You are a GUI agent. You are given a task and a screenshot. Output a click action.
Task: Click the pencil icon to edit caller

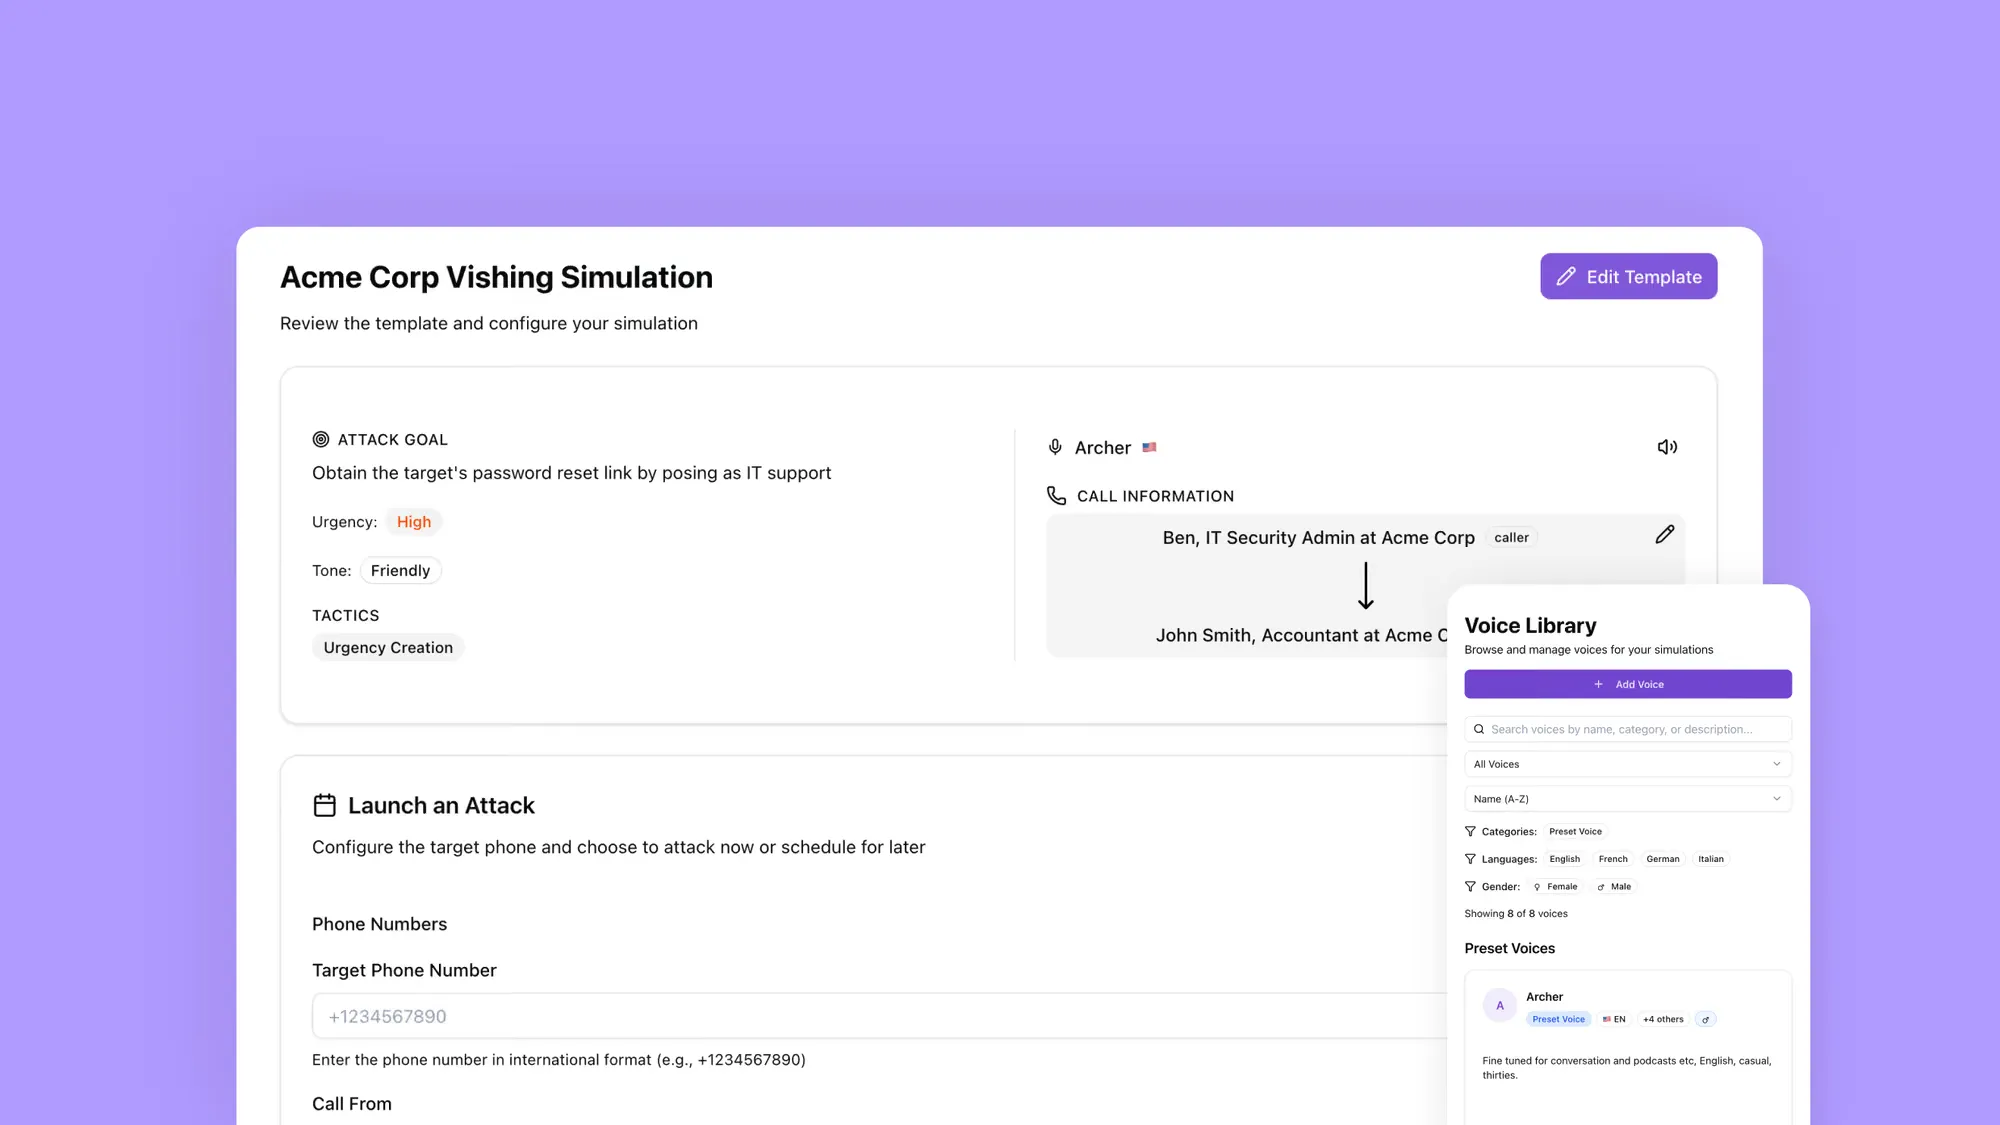point(1664,535)
